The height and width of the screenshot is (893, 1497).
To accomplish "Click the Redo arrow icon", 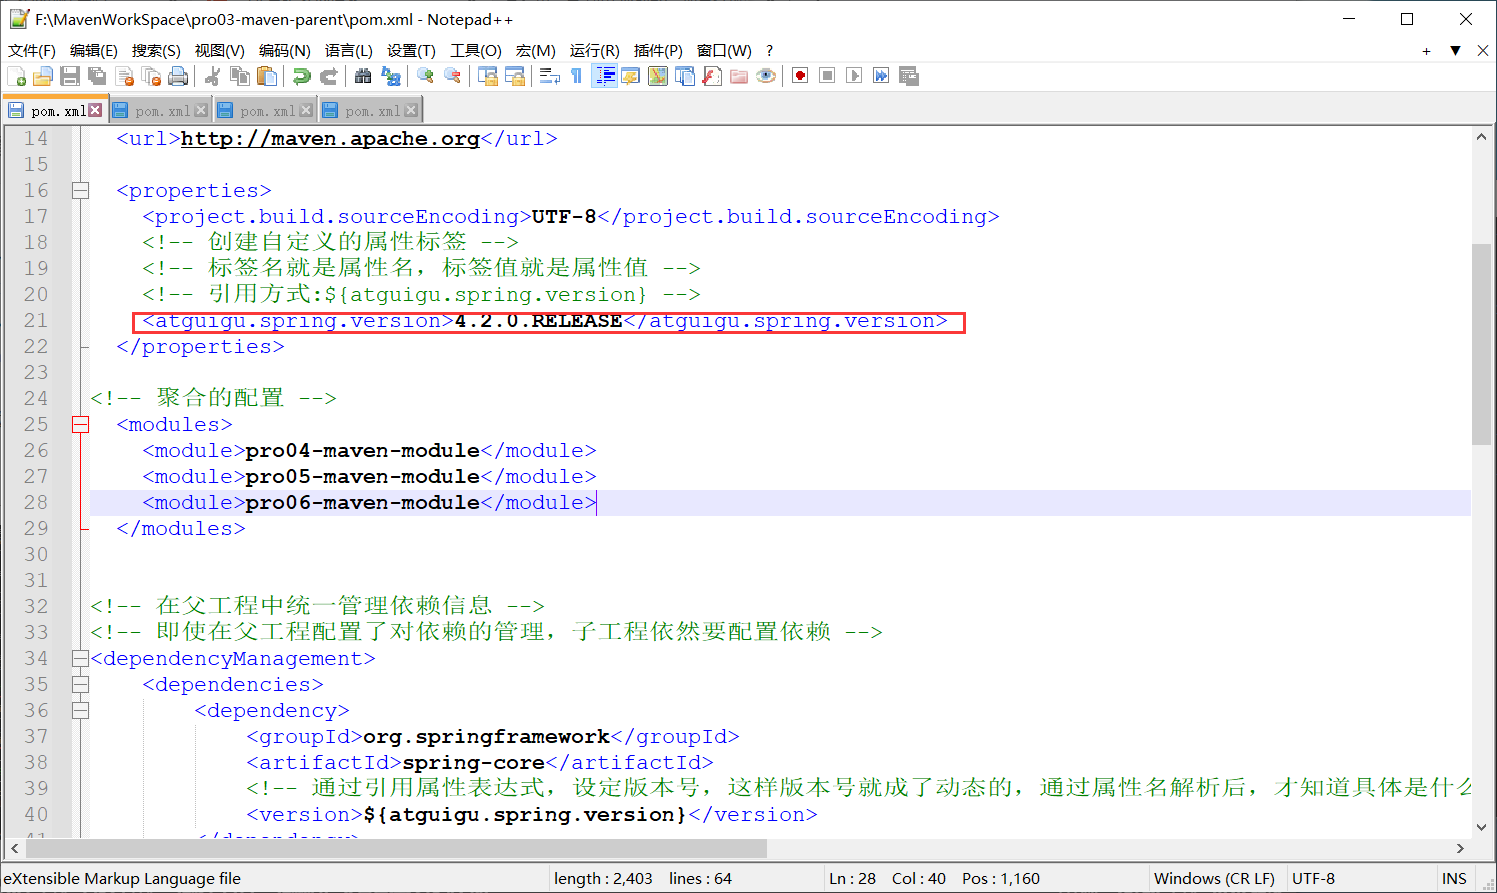I will coord(328,76).
